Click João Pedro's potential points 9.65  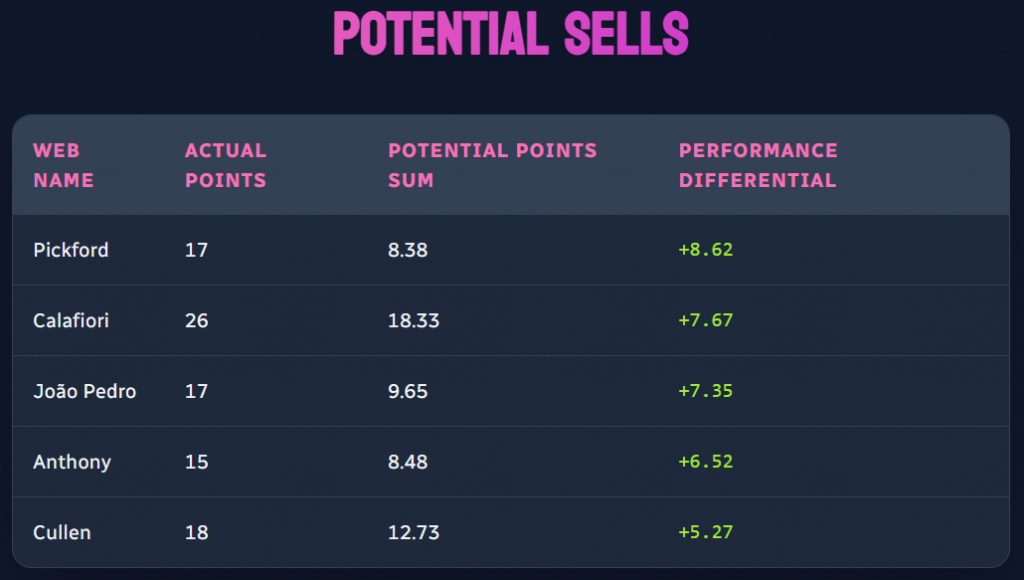[408, 391]
